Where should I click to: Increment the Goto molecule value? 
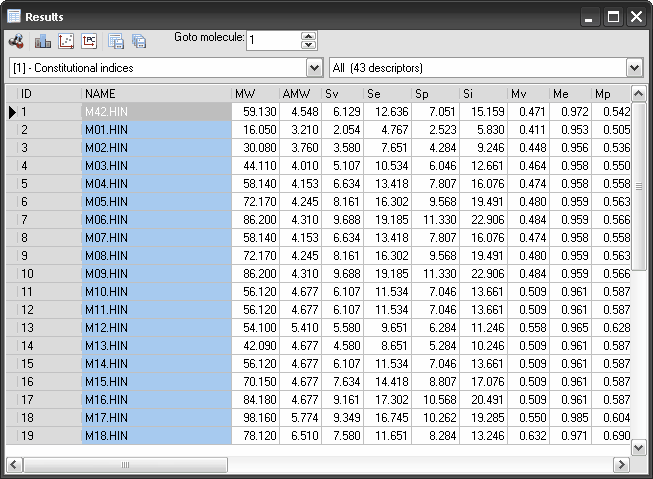308,35
